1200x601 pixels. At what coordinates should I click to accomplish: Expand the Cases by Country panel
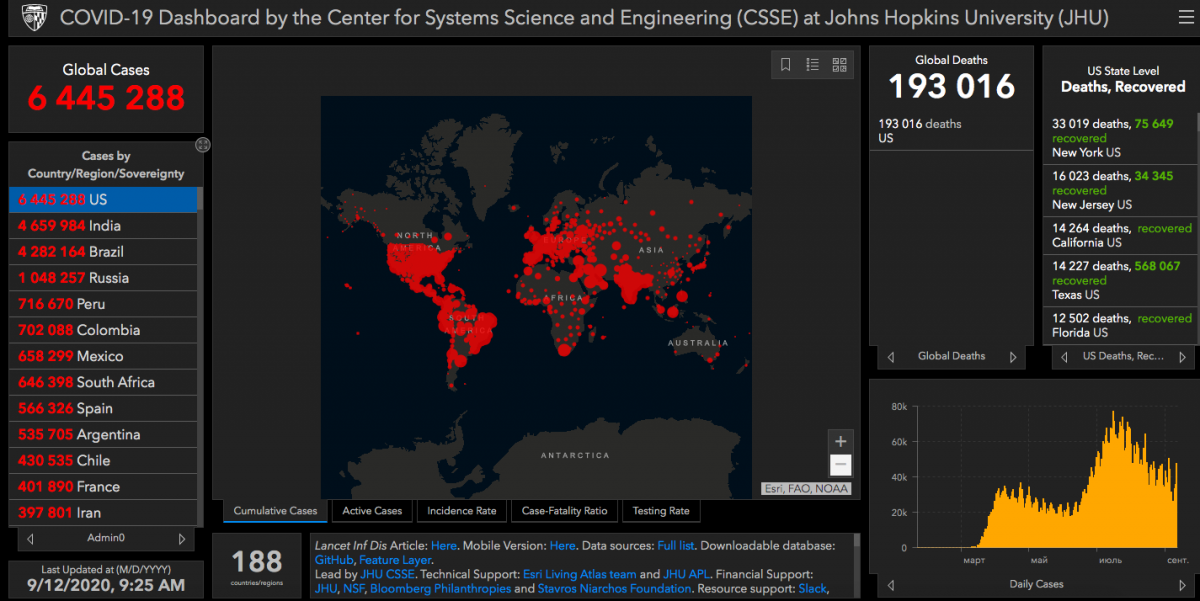pyautogui.click(x=203, y=145)
